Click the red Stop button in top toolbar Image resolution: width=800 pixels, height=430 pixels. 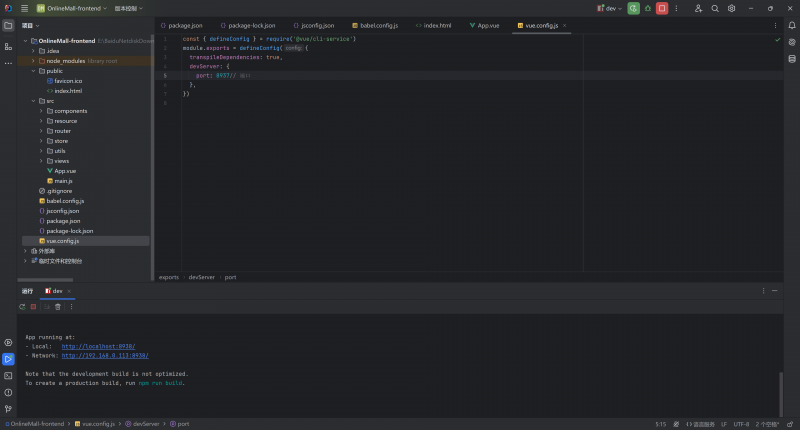662,8
